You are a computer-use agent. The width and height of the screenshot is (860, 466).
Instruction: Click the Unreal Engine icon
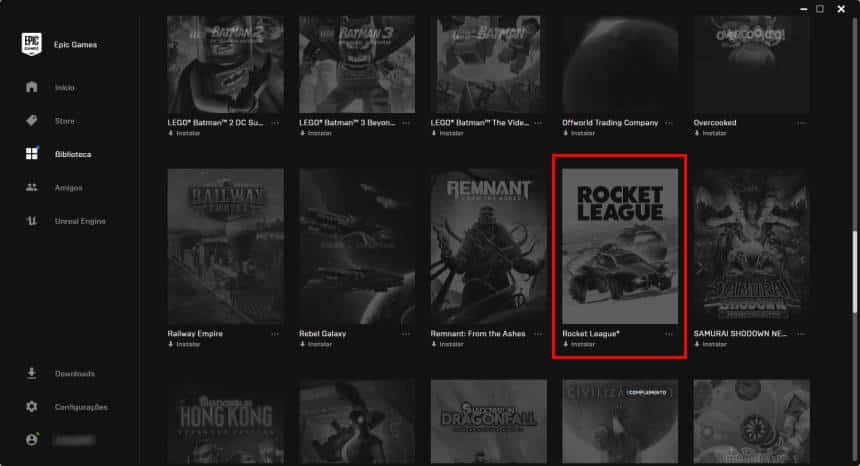pos(32,221)
